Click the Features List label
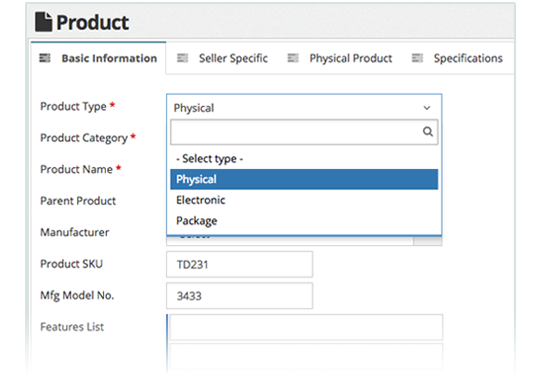This screenshot has width=540, height=373. coord(72,327)
